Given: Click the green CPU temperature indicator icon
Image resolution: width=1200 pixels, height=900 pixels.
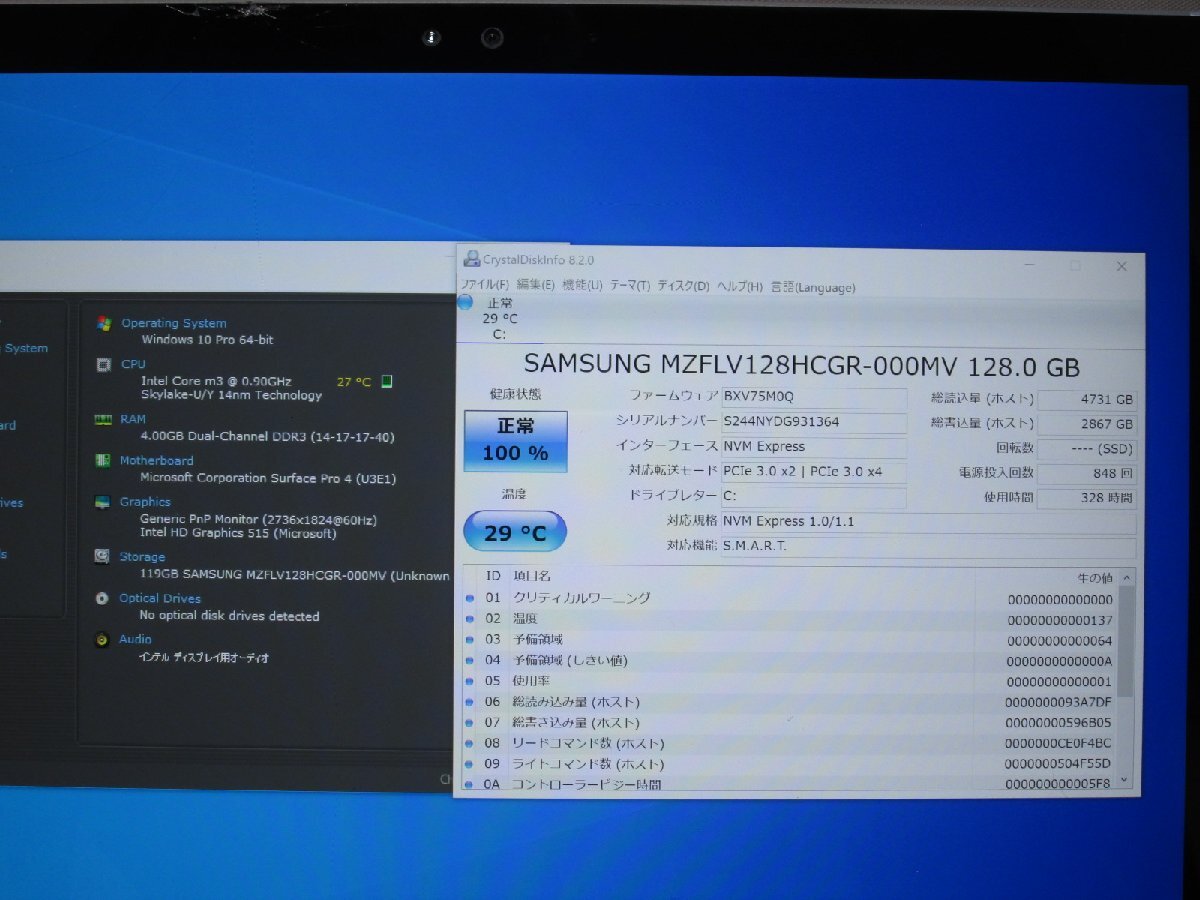Looking at the screenshot, I should (387, 381).
